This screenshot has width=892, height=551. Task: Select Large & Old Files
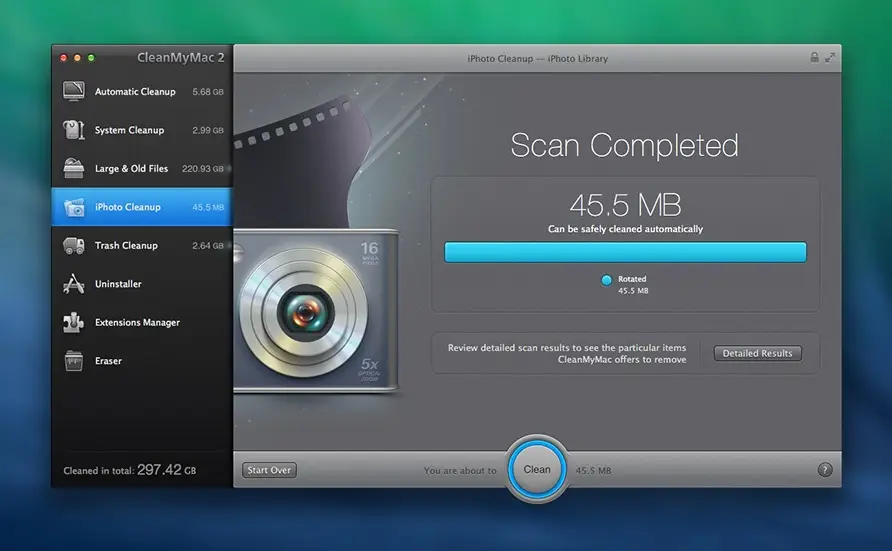coord(142,168)
